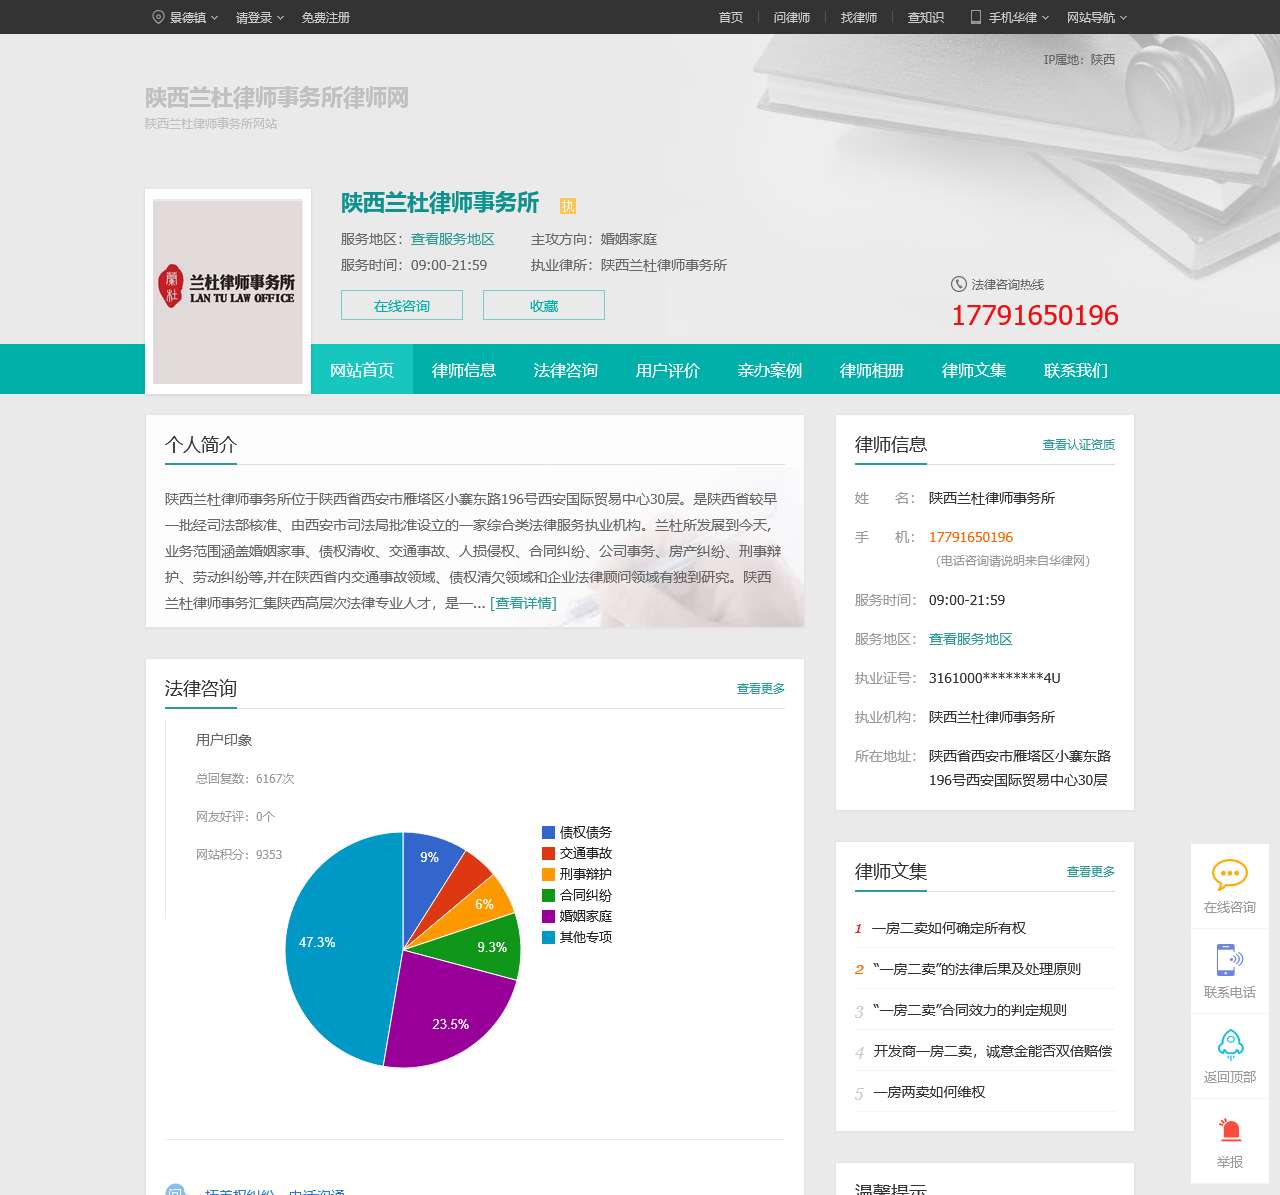Open article “一房二卖”的法律后果及处理原则

tap(977, 969)
